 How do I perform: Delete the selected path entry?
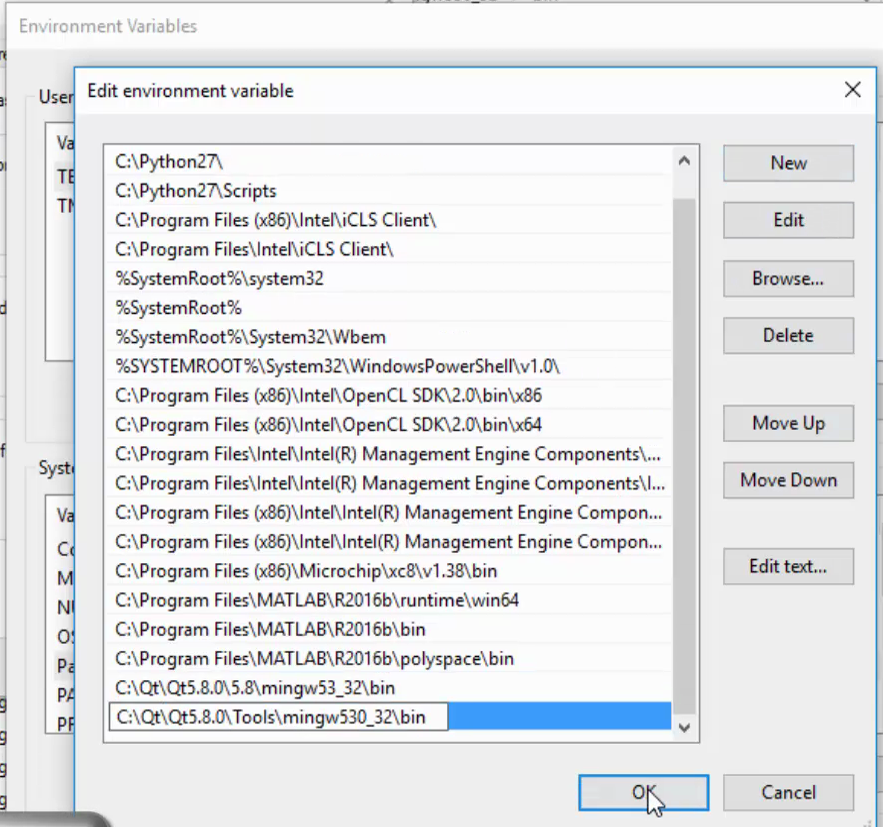788,335
